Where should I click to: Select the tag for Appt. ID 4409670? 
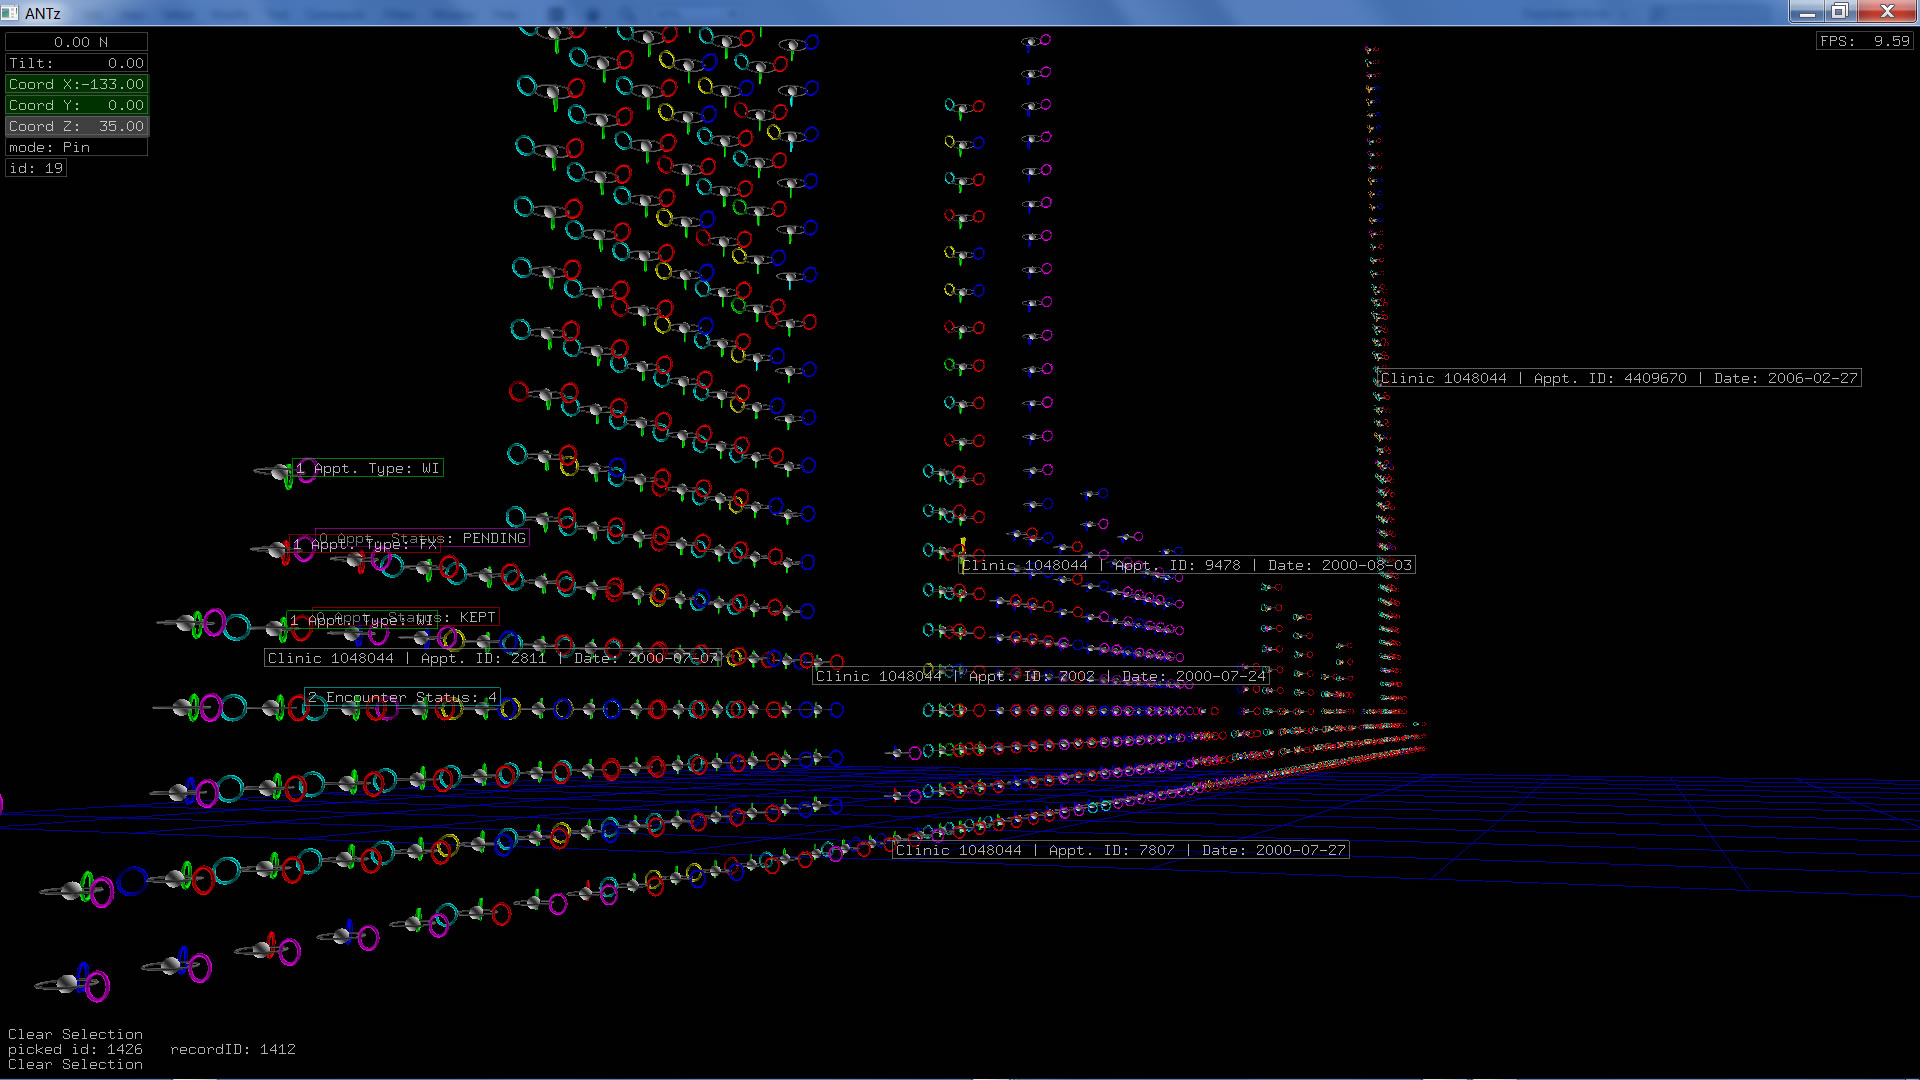coord(1619,378)
